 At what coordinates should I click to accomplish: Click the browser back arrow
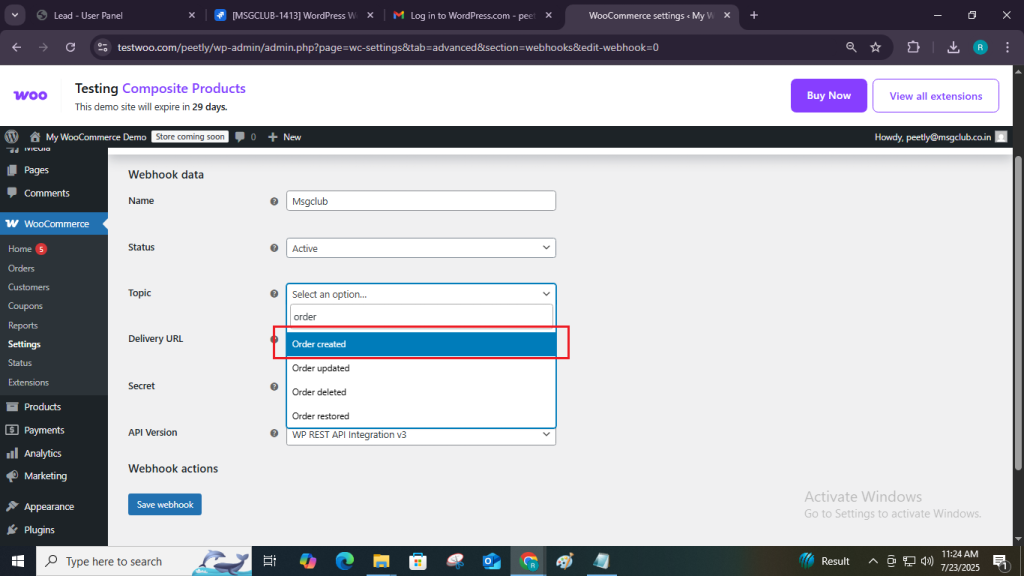(16, 47)
